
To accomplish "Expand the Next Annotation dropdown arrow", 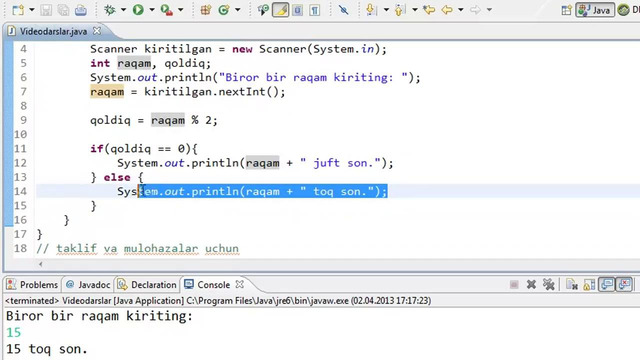I will pyautogui.click(x=386, y=10).
